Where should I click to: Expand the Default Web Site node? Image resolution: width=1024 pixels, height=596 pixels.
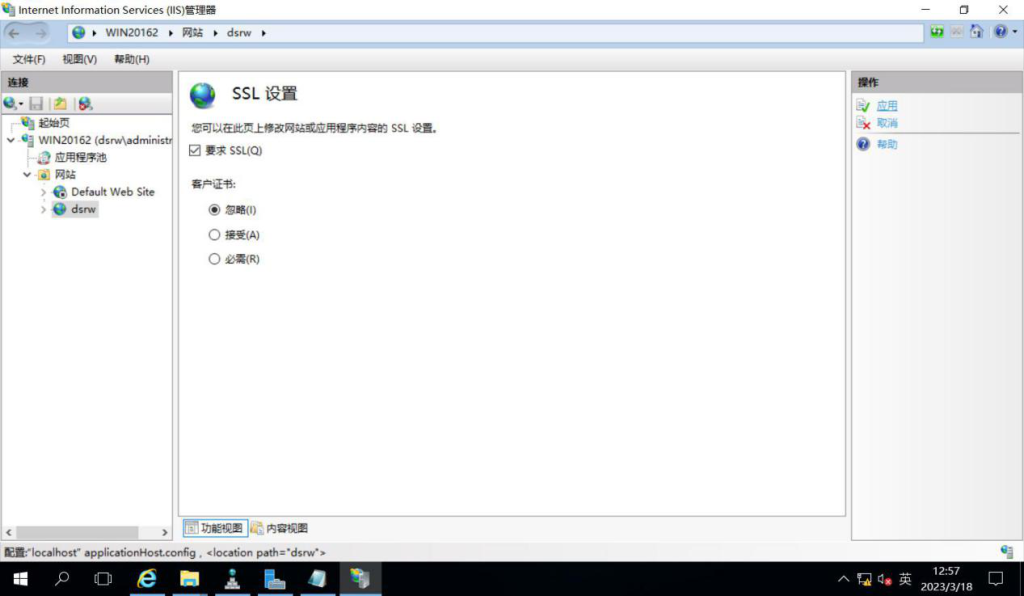(x=43, y=192)
